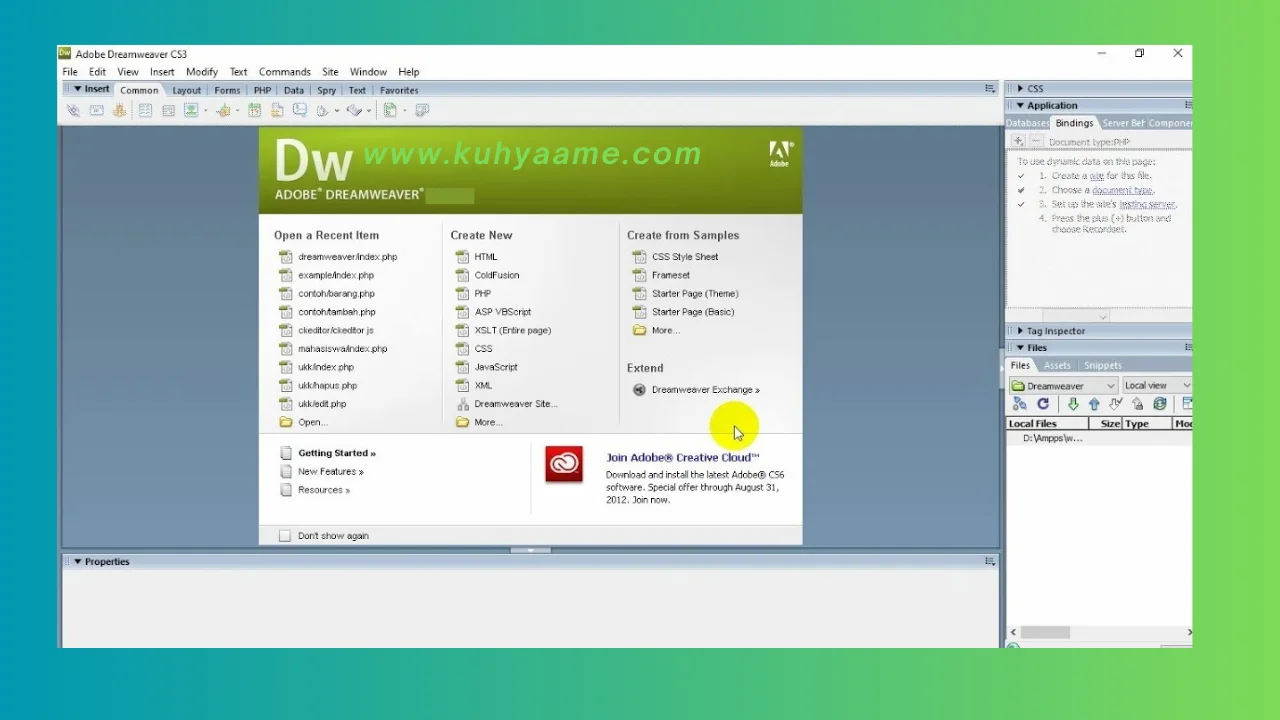Click the Head tags icon

click(x=323, y=111)
